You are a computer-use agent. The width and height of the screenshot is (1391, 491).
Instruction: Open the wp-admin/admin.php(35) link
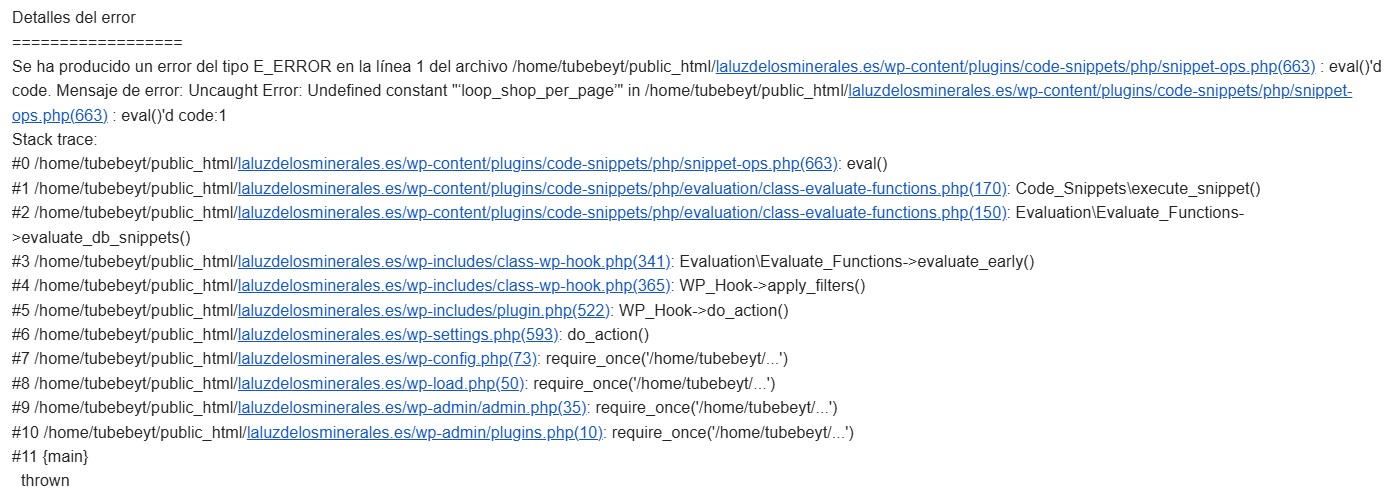(412, 408)
